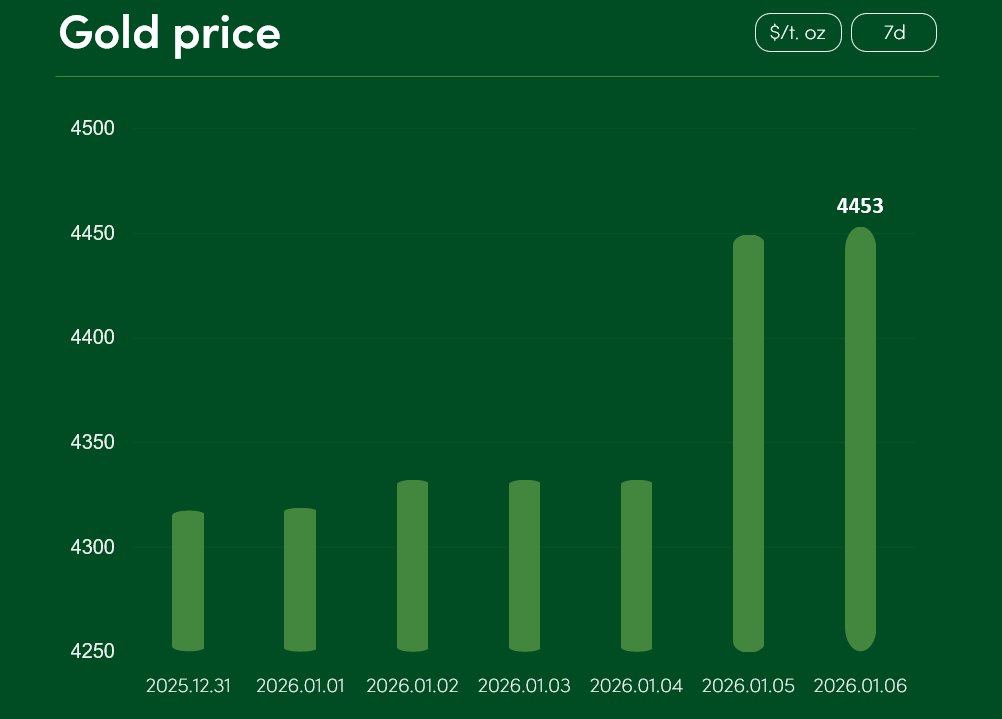Select the 2026.01.02 price bar
The width and height of the screenshot is (1002, 719).
pyautogui.click(x=412, y=566)
